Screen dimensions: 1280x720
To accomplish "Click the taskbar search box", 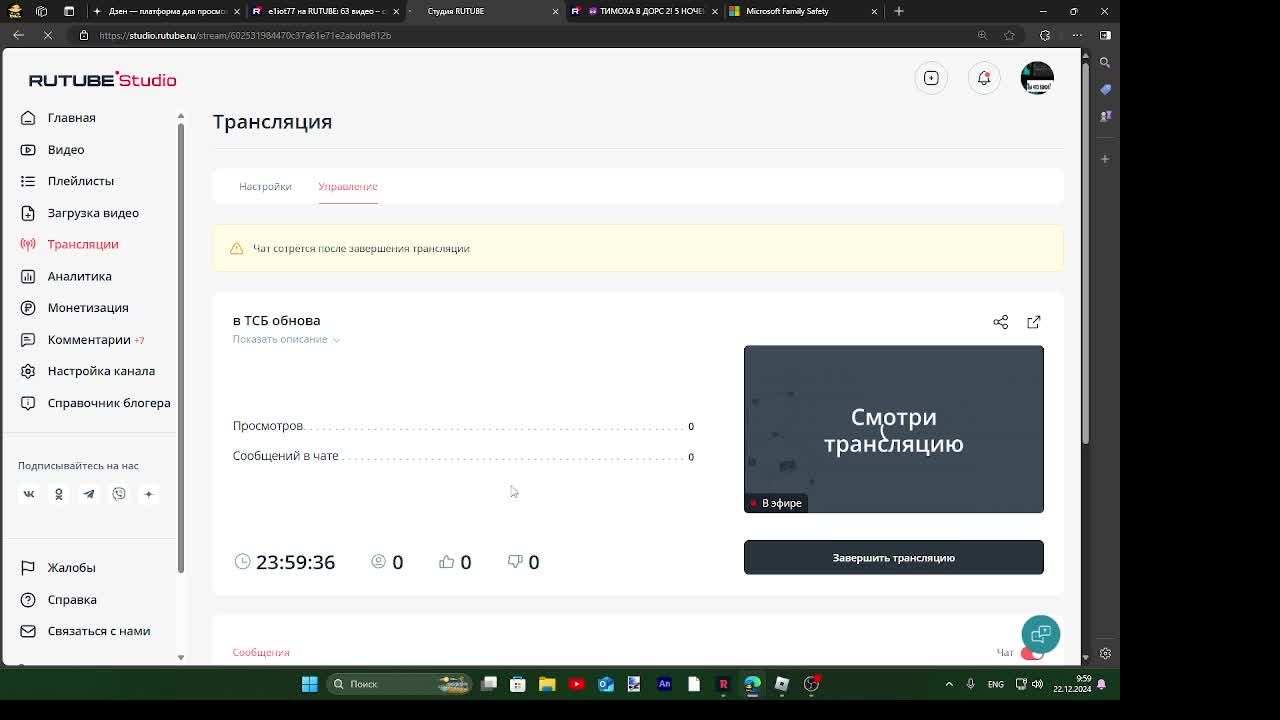I will pyautogui.click(x=399, y=684).
